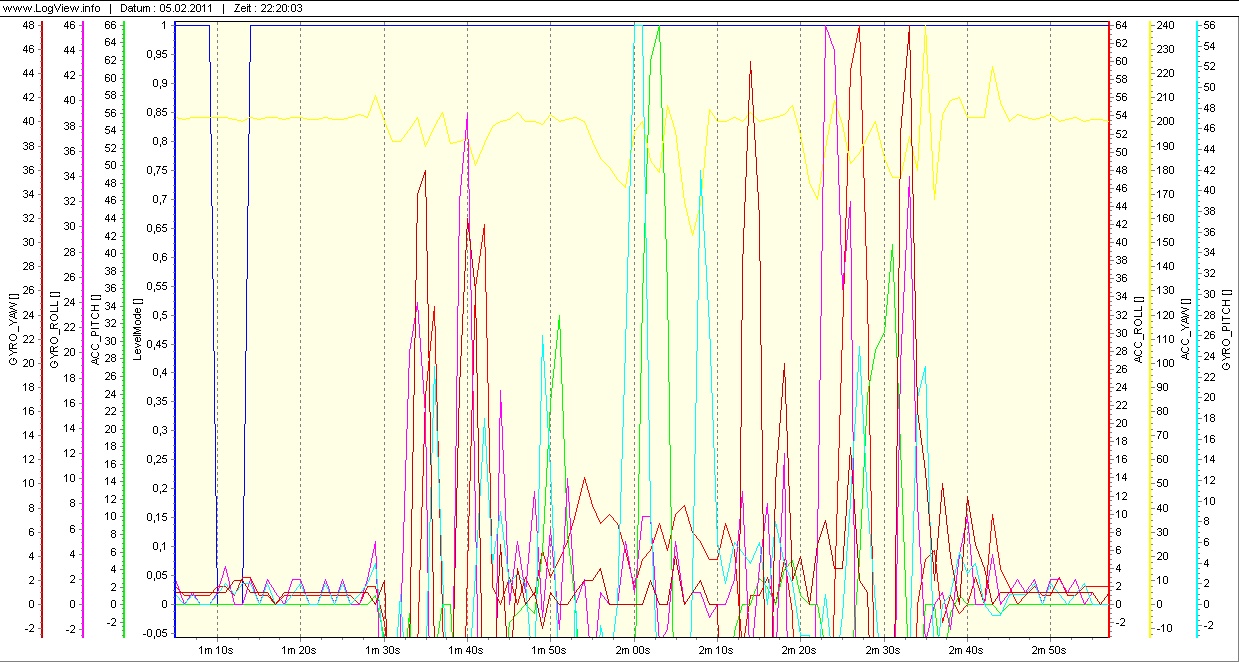Viewport: 1239px width, 662px height.
Task: Select the ACC_ROLL [] axis label
Action: coord(1138,331)
